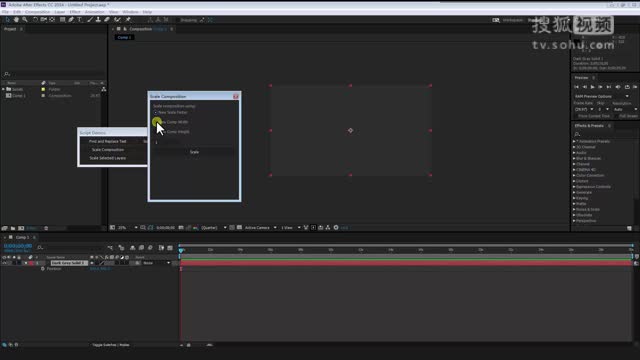The width and height of the screenshot is (640, 360).
Task: Click First Frame button in Preview panel
Action: coord(576,87)
